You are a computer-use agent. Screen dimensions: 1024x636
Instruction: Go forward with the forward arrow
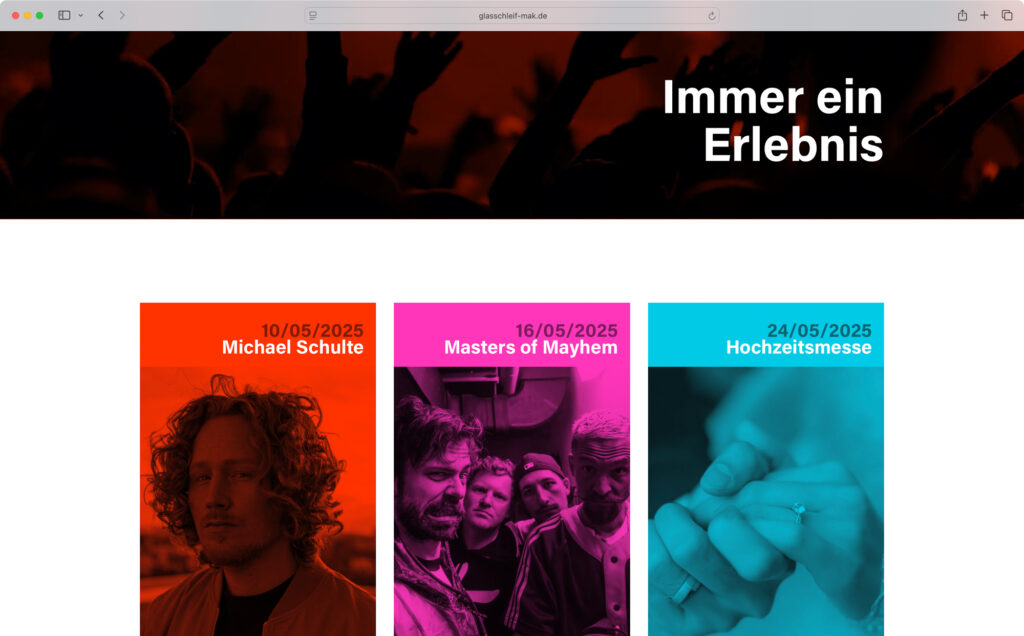pos(122,15)
